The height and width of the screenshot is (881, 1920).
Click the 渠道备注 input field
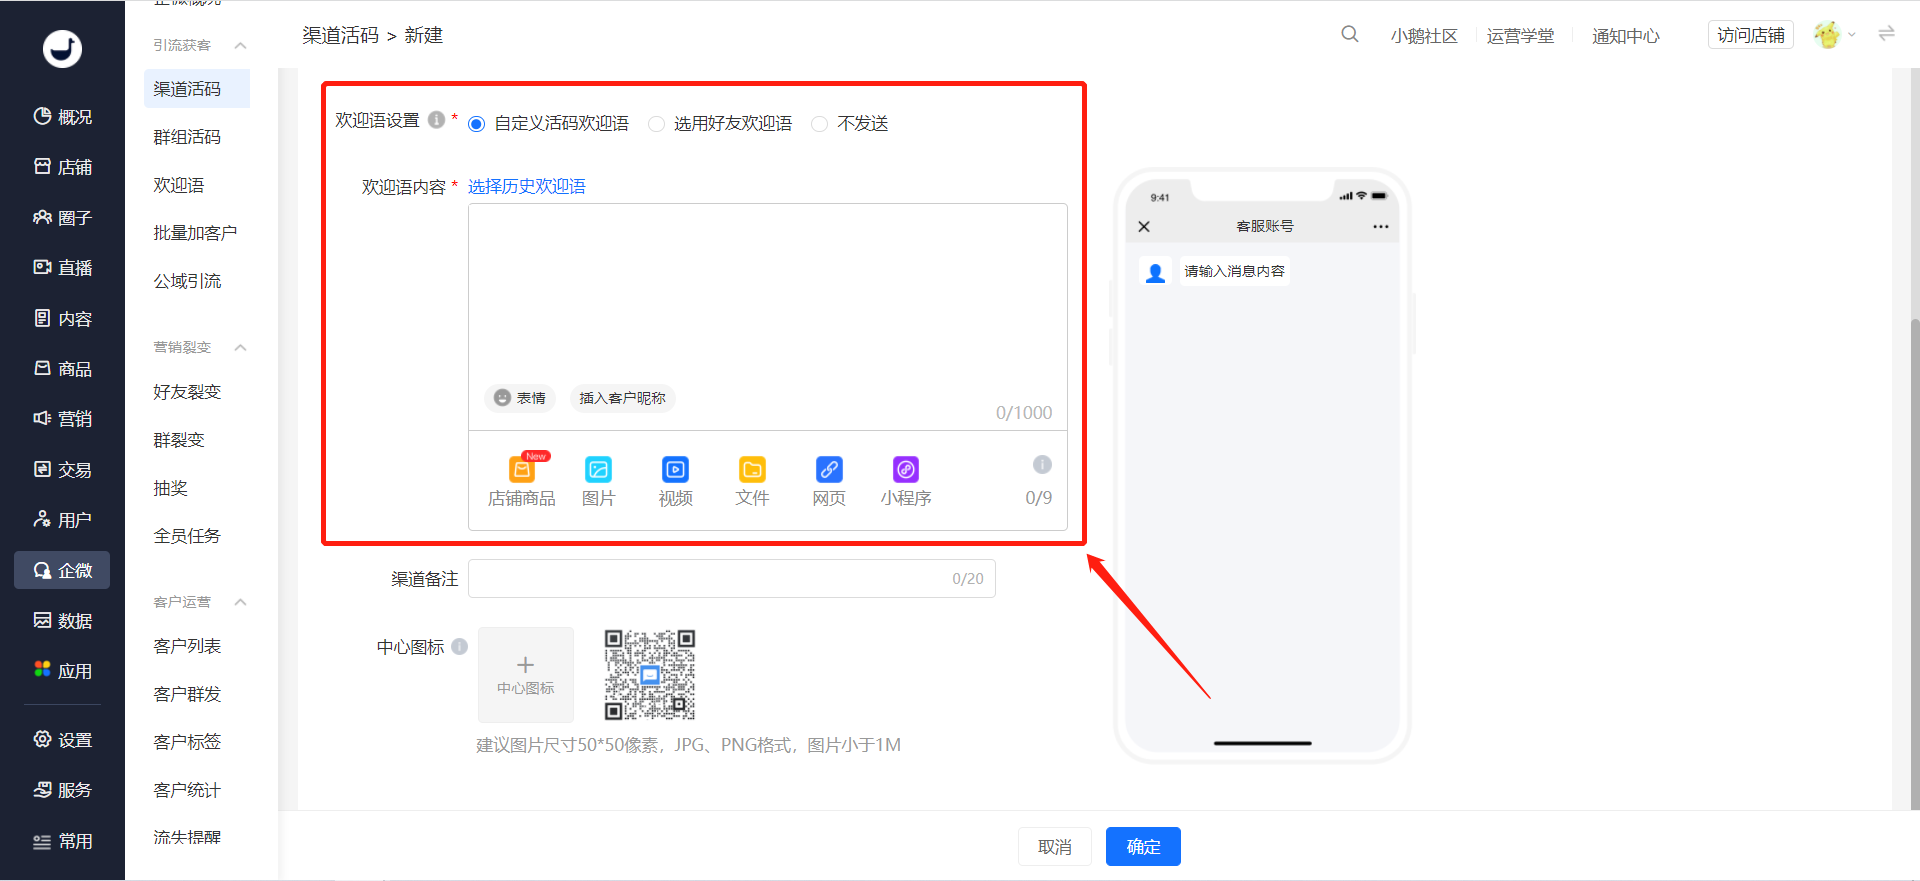(x=732, y=579)
